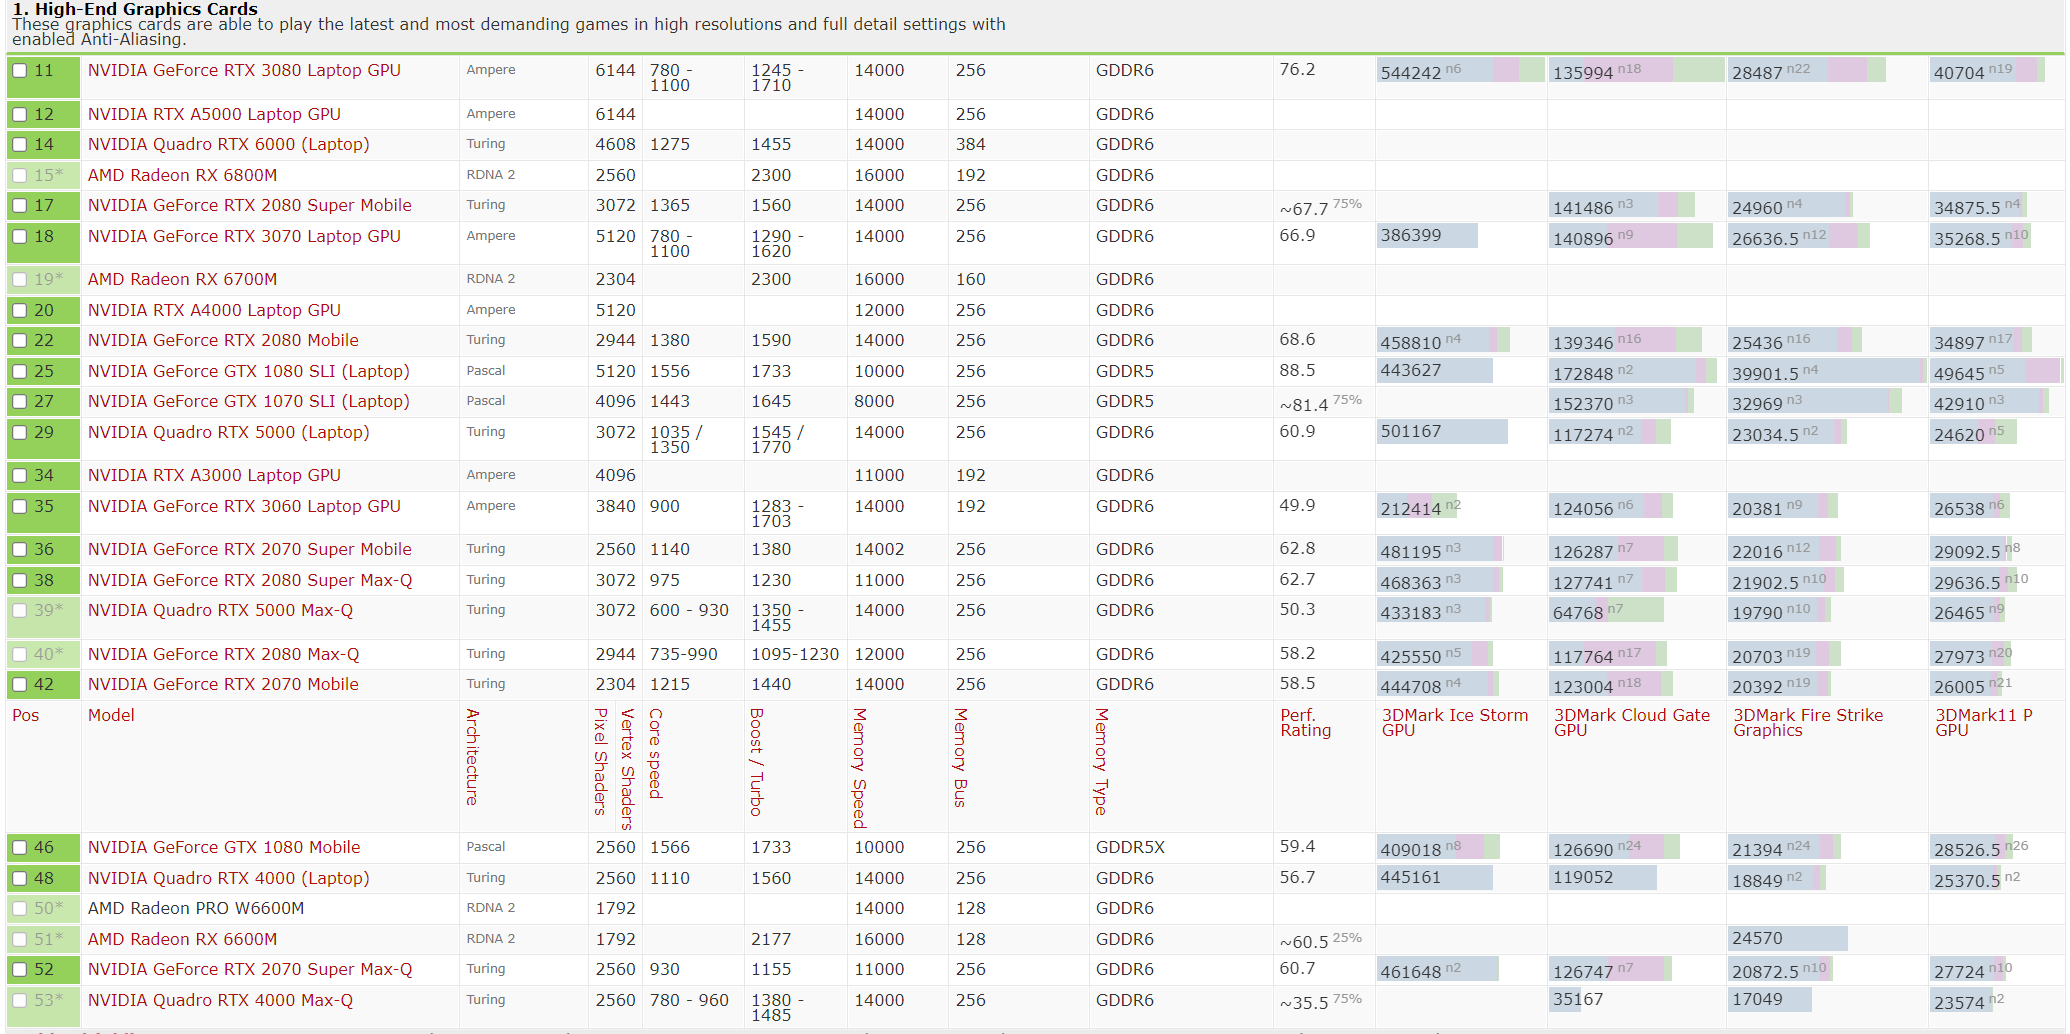Open NVIDIA Quadro RTX 4000 (Laptop) link
This screenshot has height=1034, width=2070.
pos(228,878)
